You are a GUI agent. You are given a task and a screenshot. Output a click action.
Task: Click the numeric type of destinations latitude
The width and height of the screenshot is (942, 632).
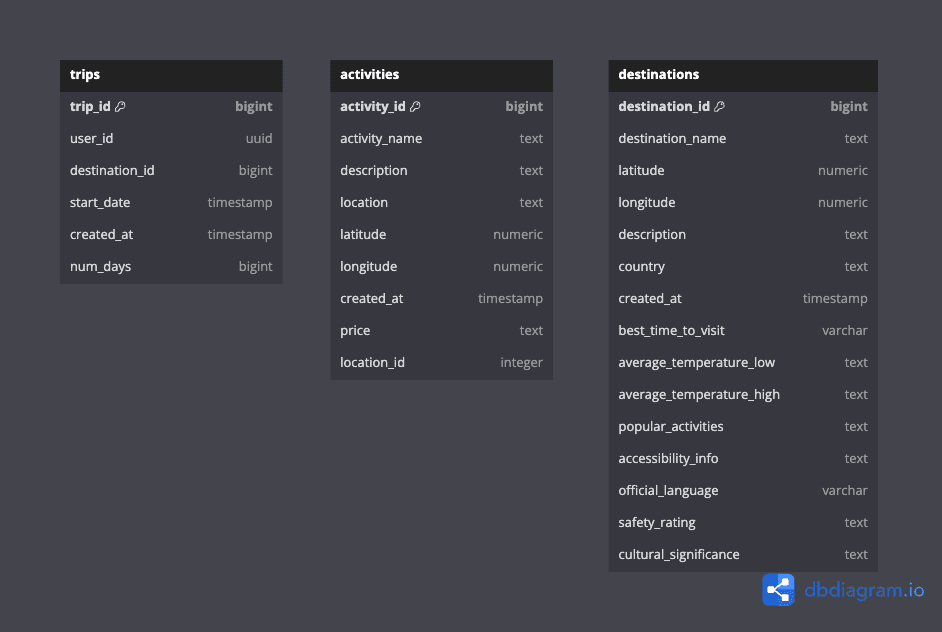(x=843, y=171)
